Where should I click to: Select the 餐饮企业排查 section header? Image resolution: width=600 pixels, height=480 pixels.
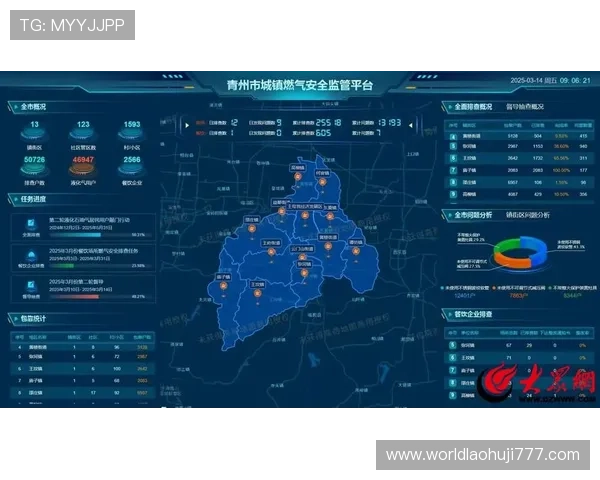(x=473, y=314)
